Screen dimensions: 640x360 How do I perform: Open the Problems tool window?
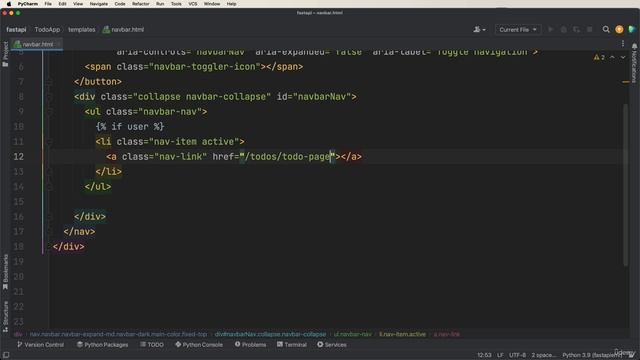pos(250,345)
